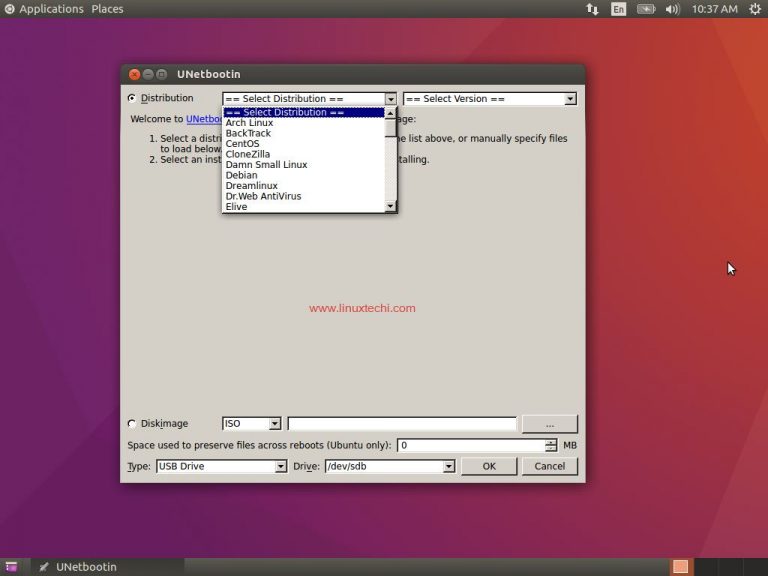Open the Select Version dropdown
The width and height of the screenshot is (768, 576).
tap(570, 99)
